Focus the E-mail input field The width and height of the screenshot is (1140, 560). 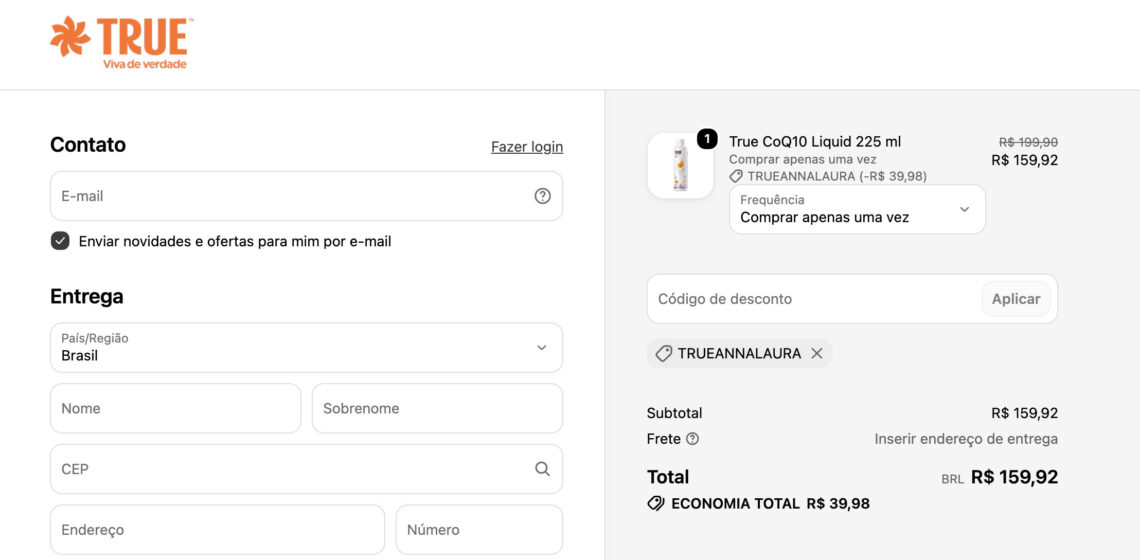(x=306, y=196)
